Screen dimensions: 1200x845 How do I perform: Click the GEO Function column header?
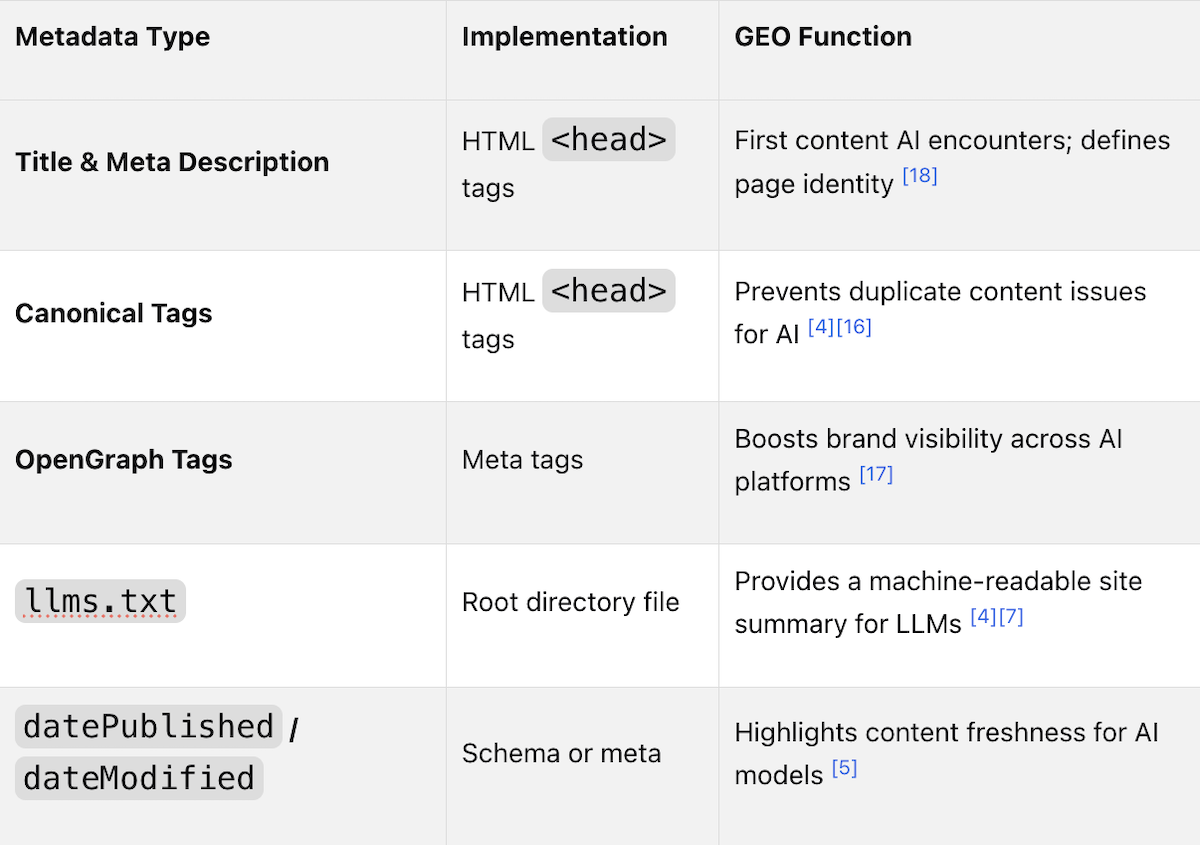[823, 37]
